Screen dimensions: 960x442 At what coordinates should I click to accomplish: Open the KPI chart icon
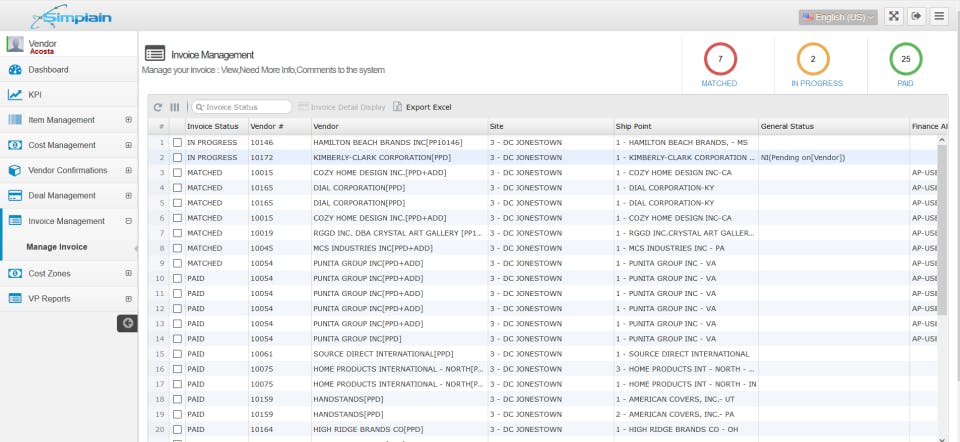point(15,95)
